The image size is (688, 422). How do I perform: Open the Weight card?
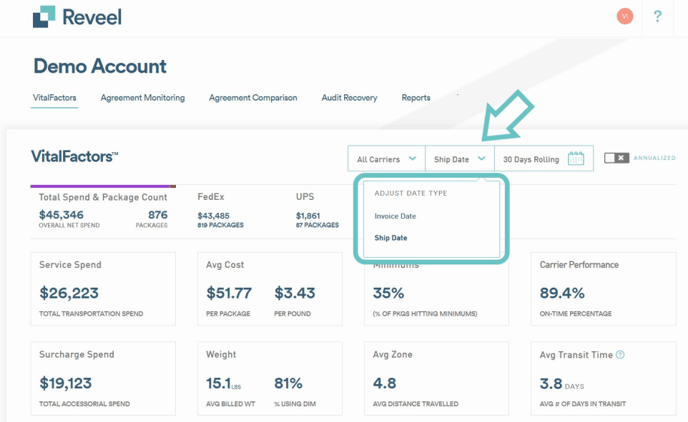270,379
